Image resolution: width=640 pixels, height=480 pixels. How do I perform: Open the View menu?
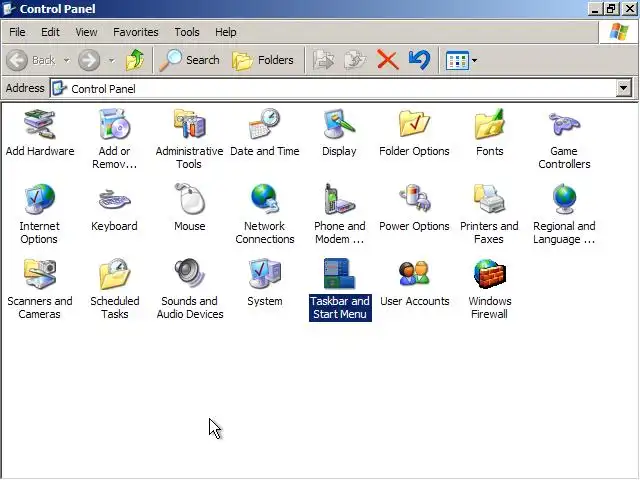(x=86, y=32)
